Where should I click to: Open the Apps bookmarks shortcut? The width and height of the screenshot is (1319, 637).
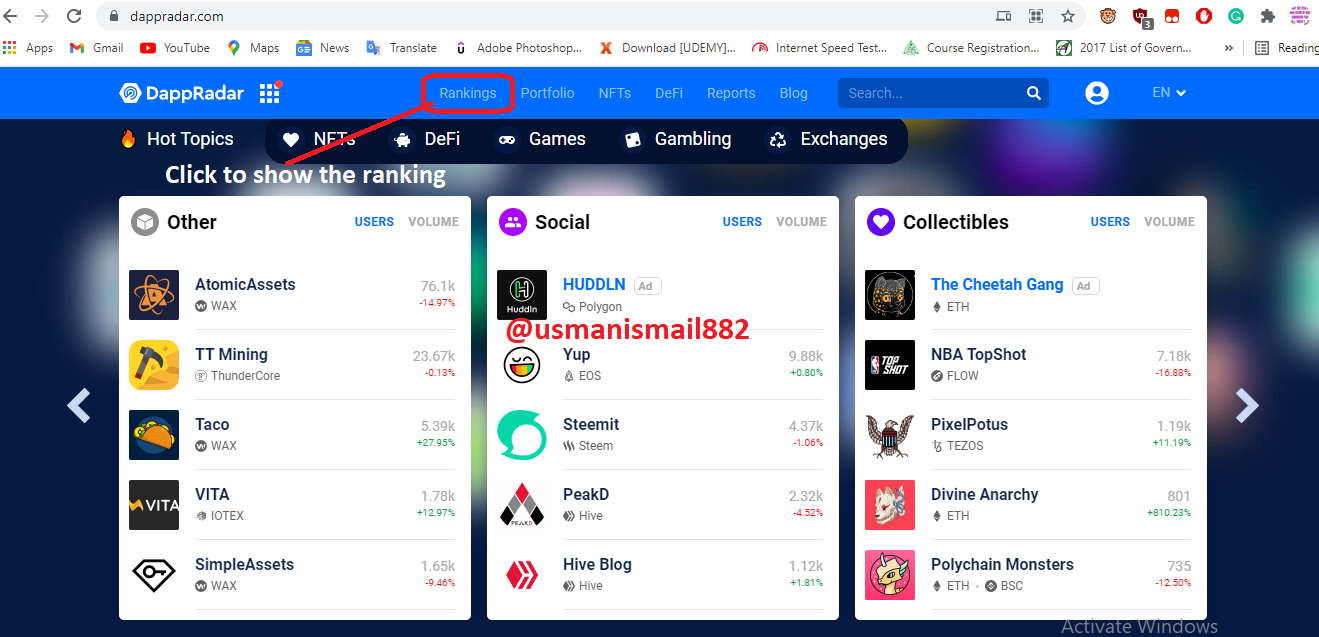[28, 48]
